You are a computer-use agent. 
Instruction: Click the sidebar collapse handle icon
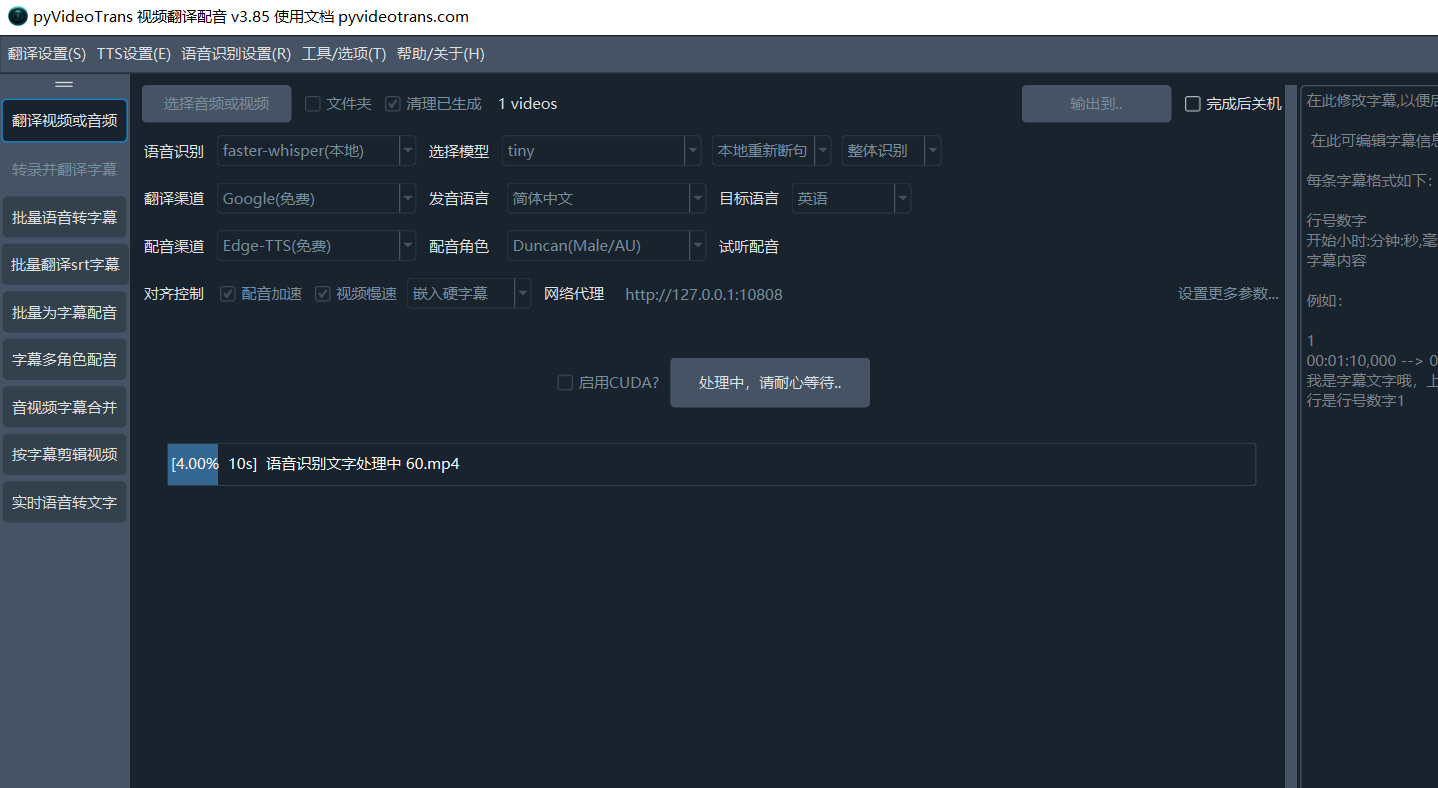(64, 84)
